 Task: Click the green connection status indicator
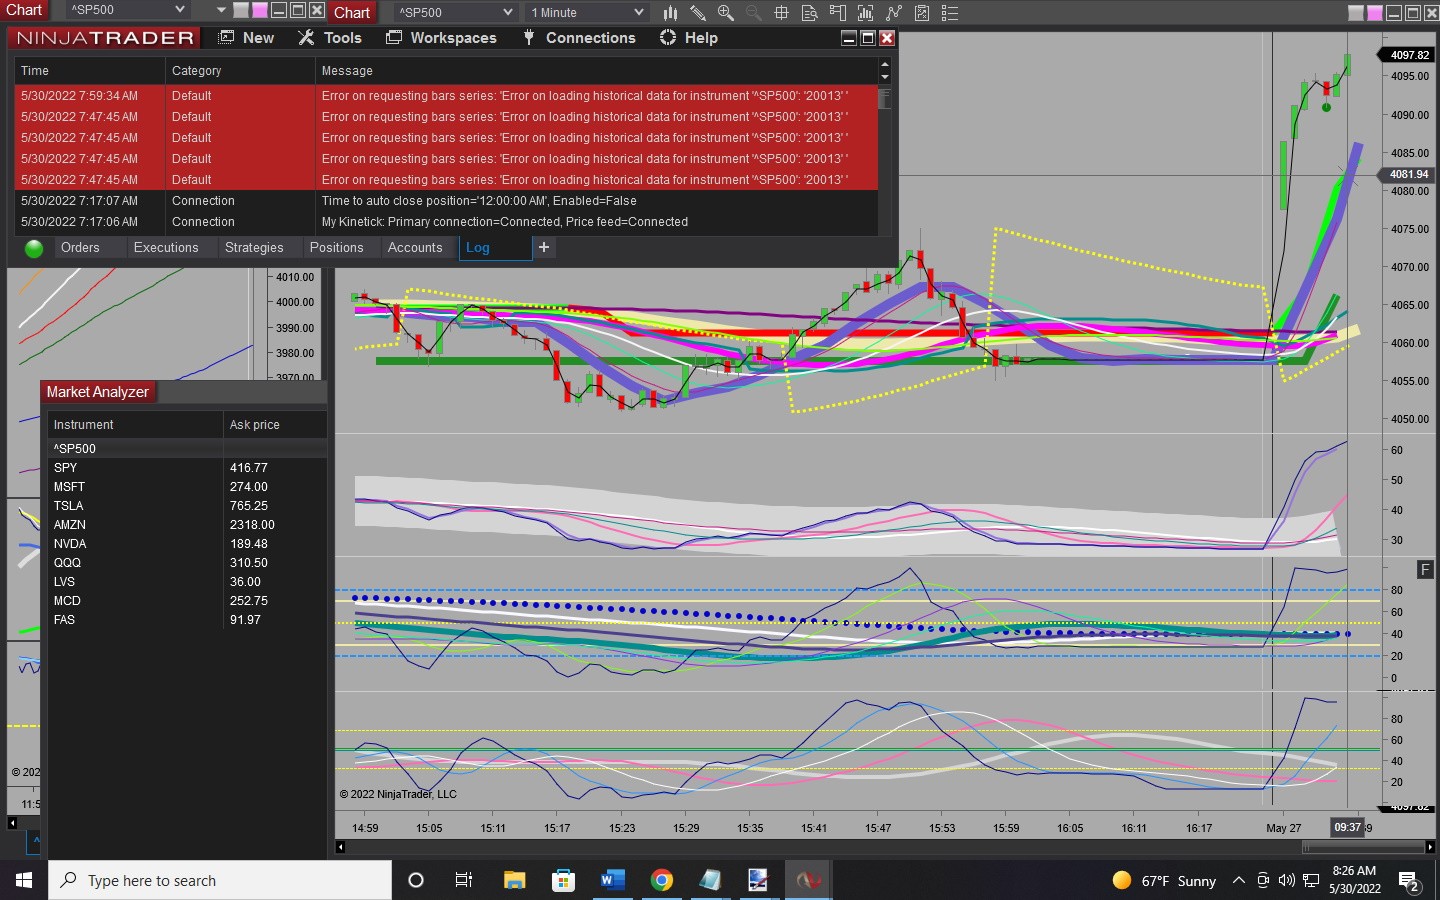pyautogui.click(x=34, y=248)
